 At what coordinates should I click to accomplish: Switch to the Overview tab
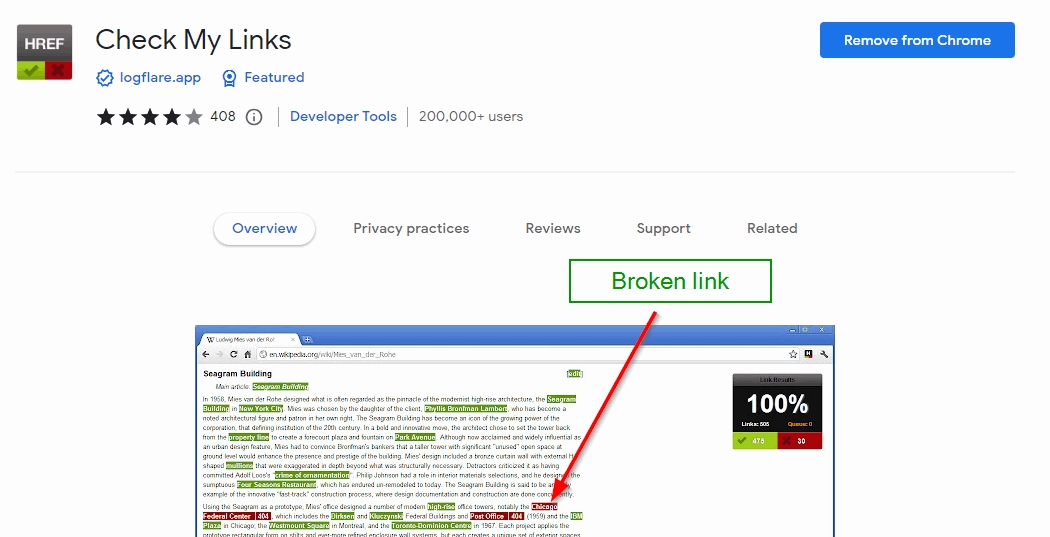coord(264,229)
